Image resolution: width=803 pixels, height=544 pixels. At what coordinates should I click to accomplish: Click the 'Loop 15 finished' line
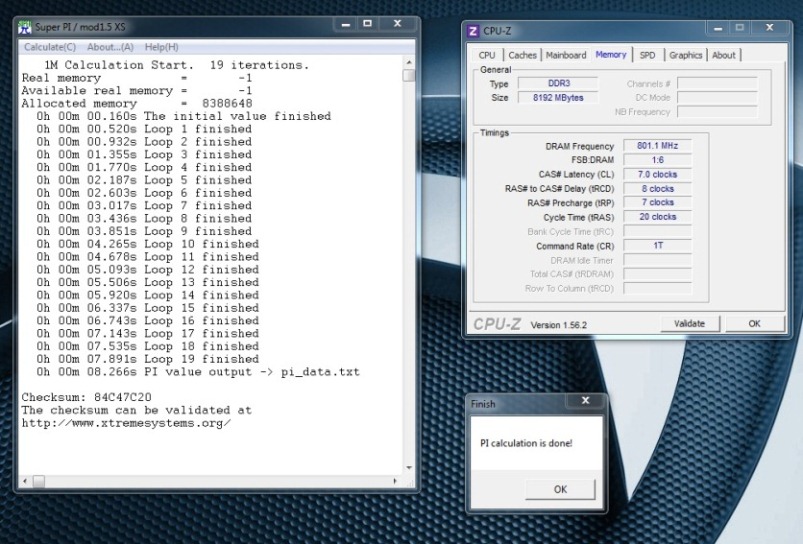pos(147,308)
